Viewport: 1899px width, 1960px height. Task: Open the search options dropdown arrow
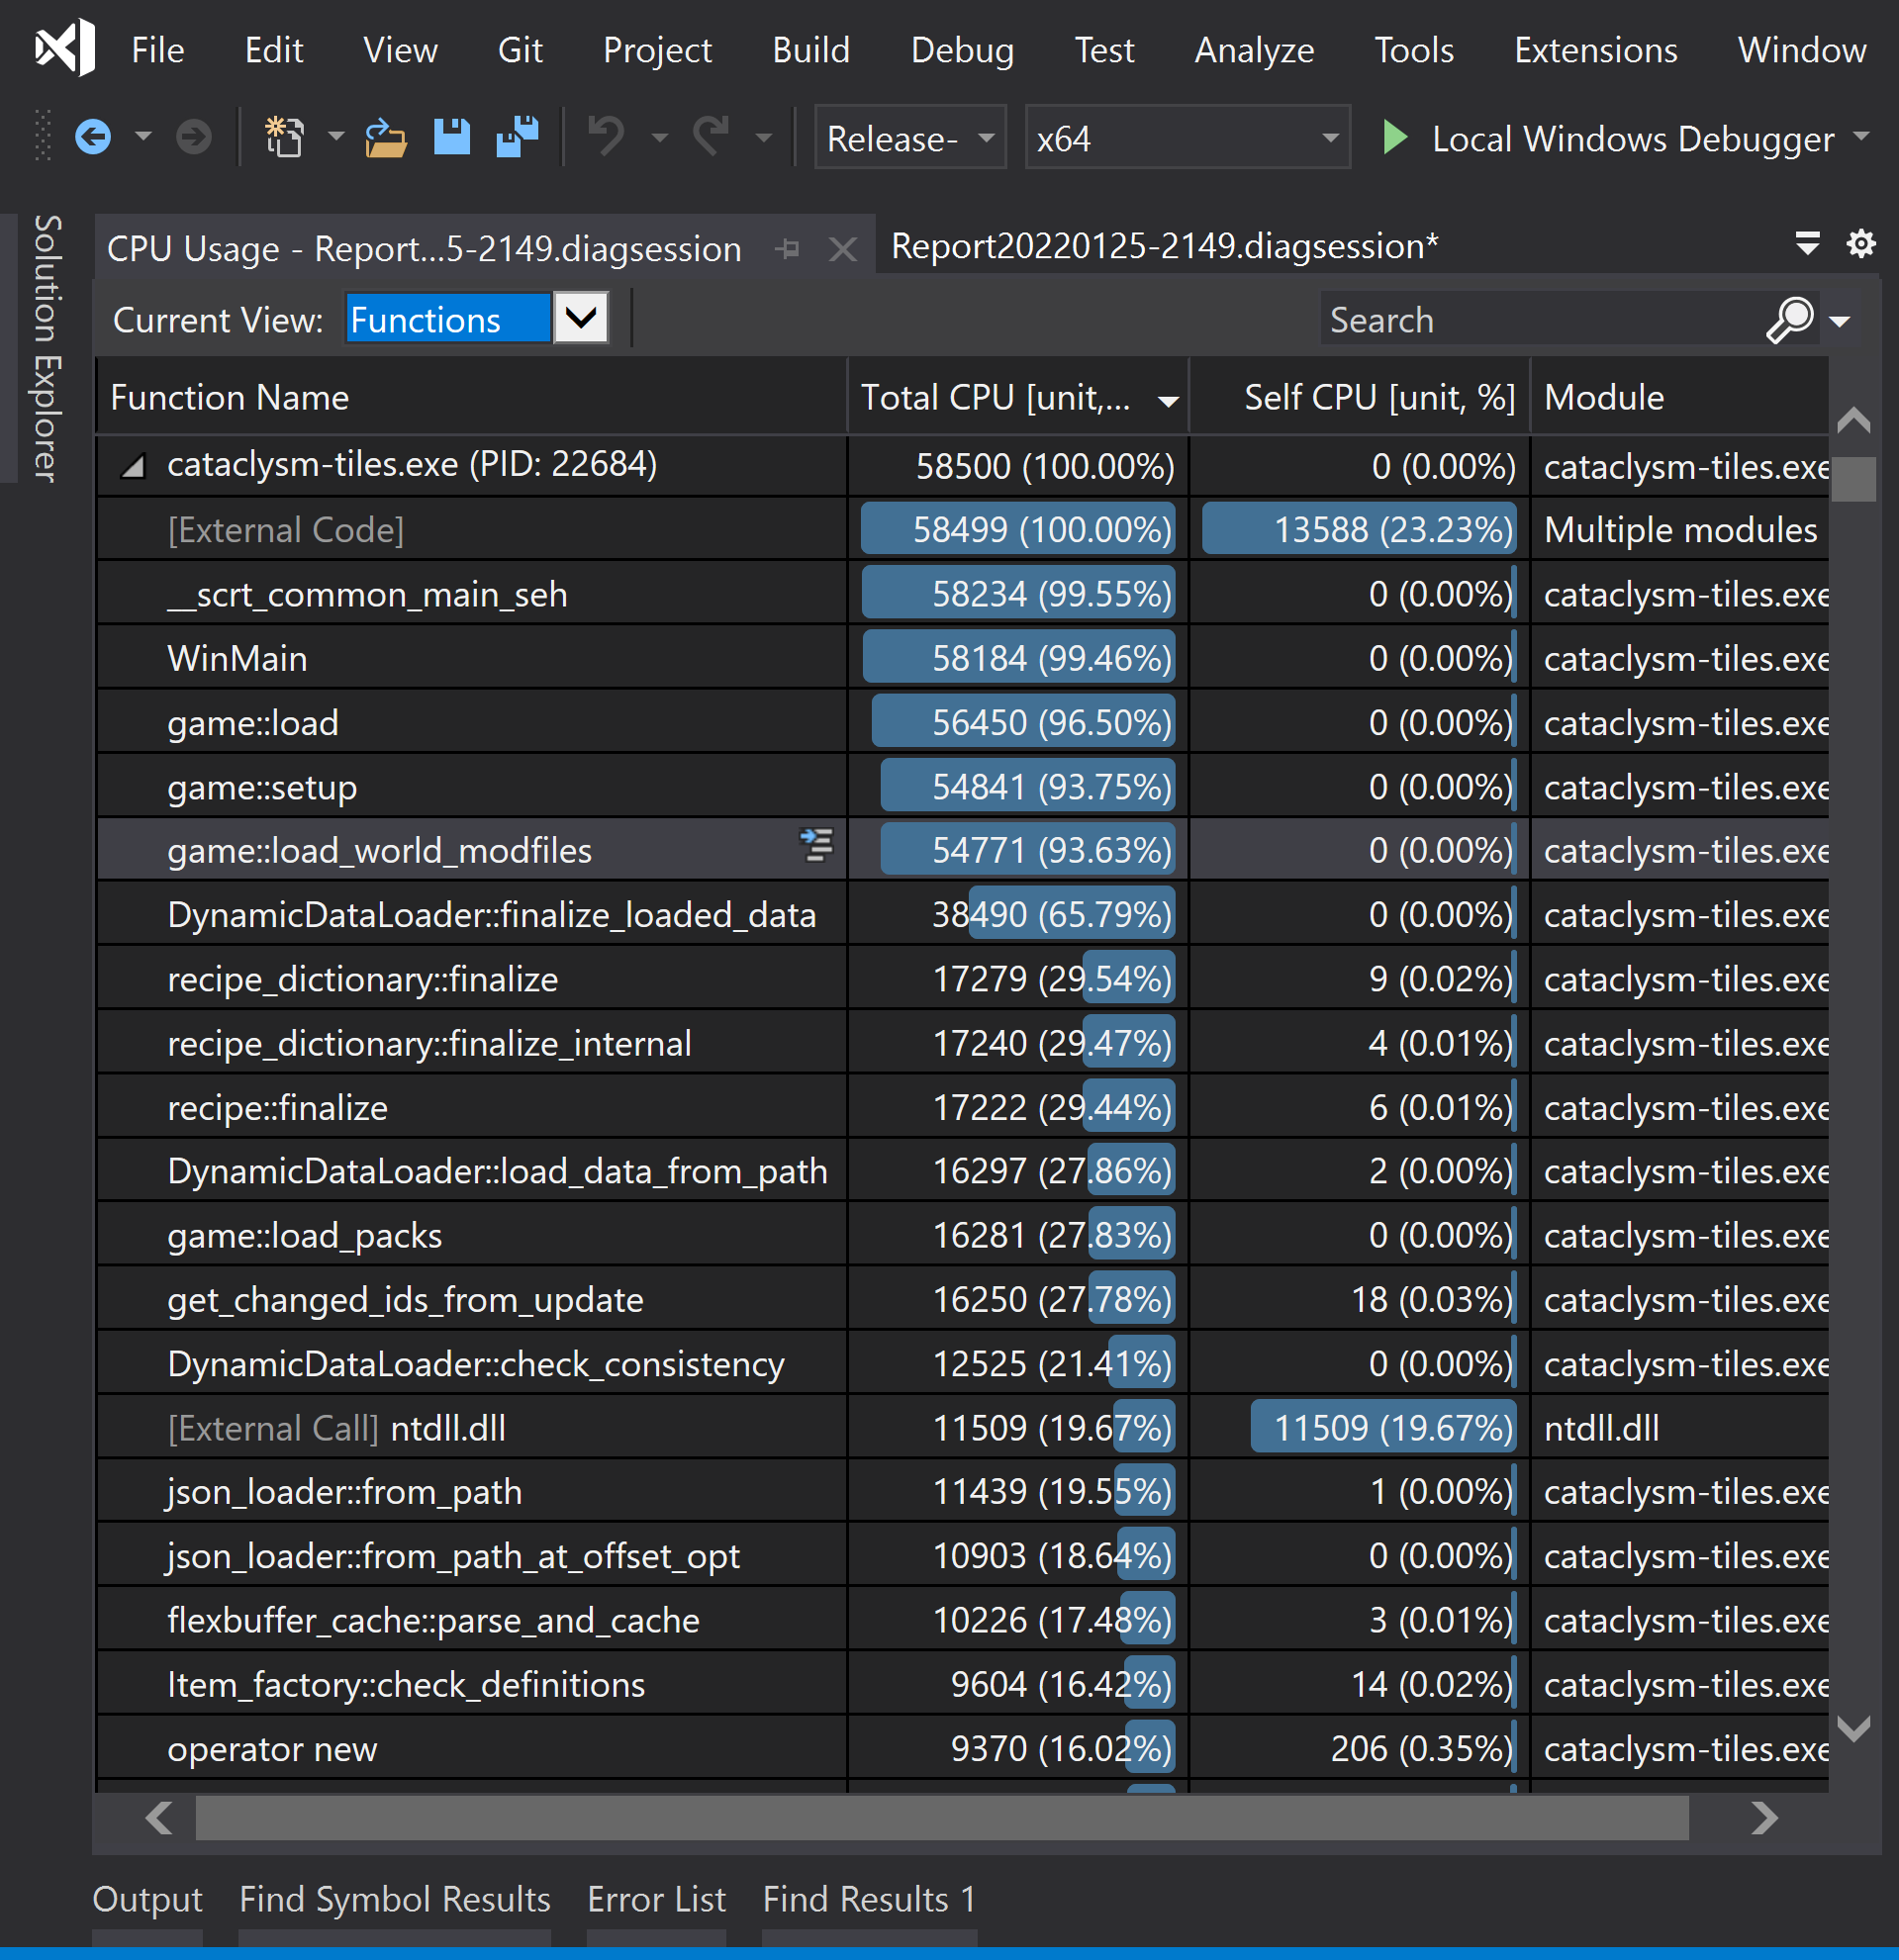tap(1839, 321)
